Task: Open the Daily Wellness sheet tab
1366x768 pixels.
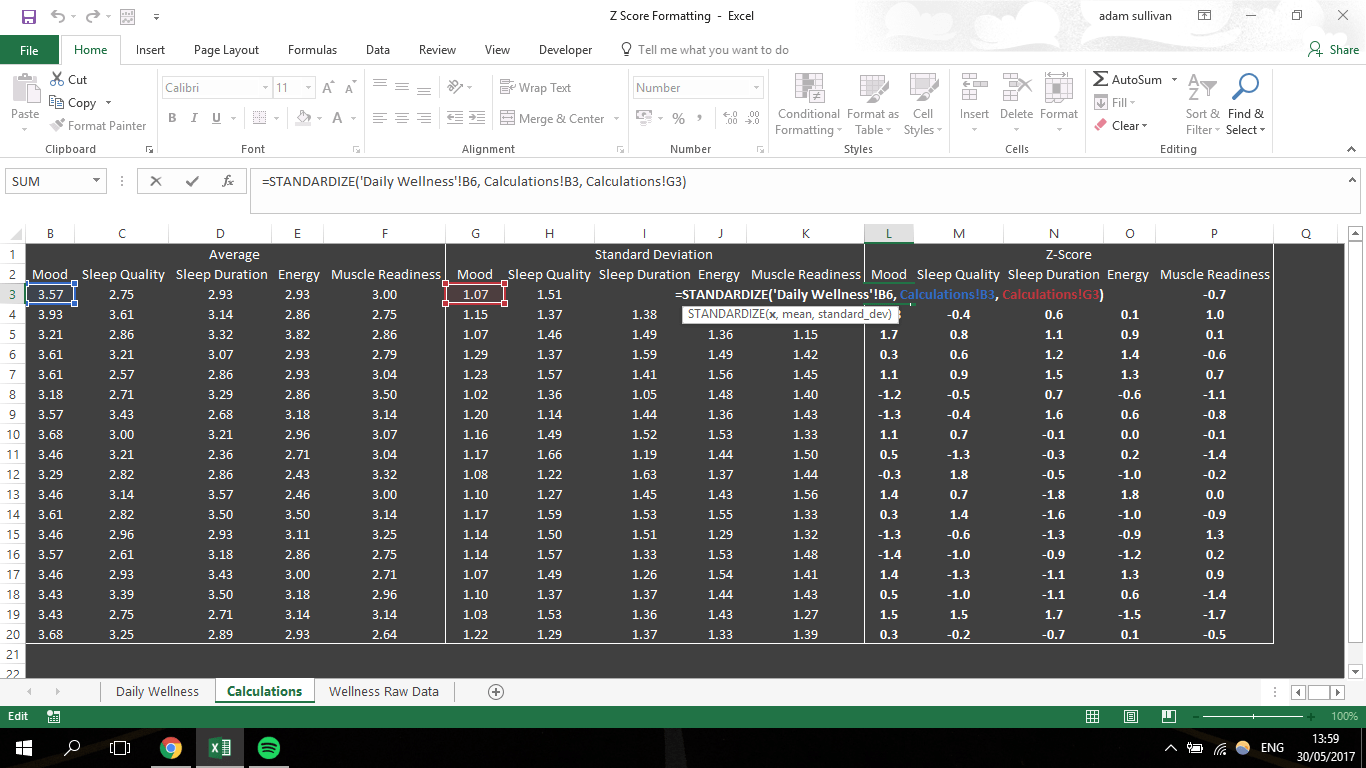Action: pyautogui.click(x=156, y=690)
